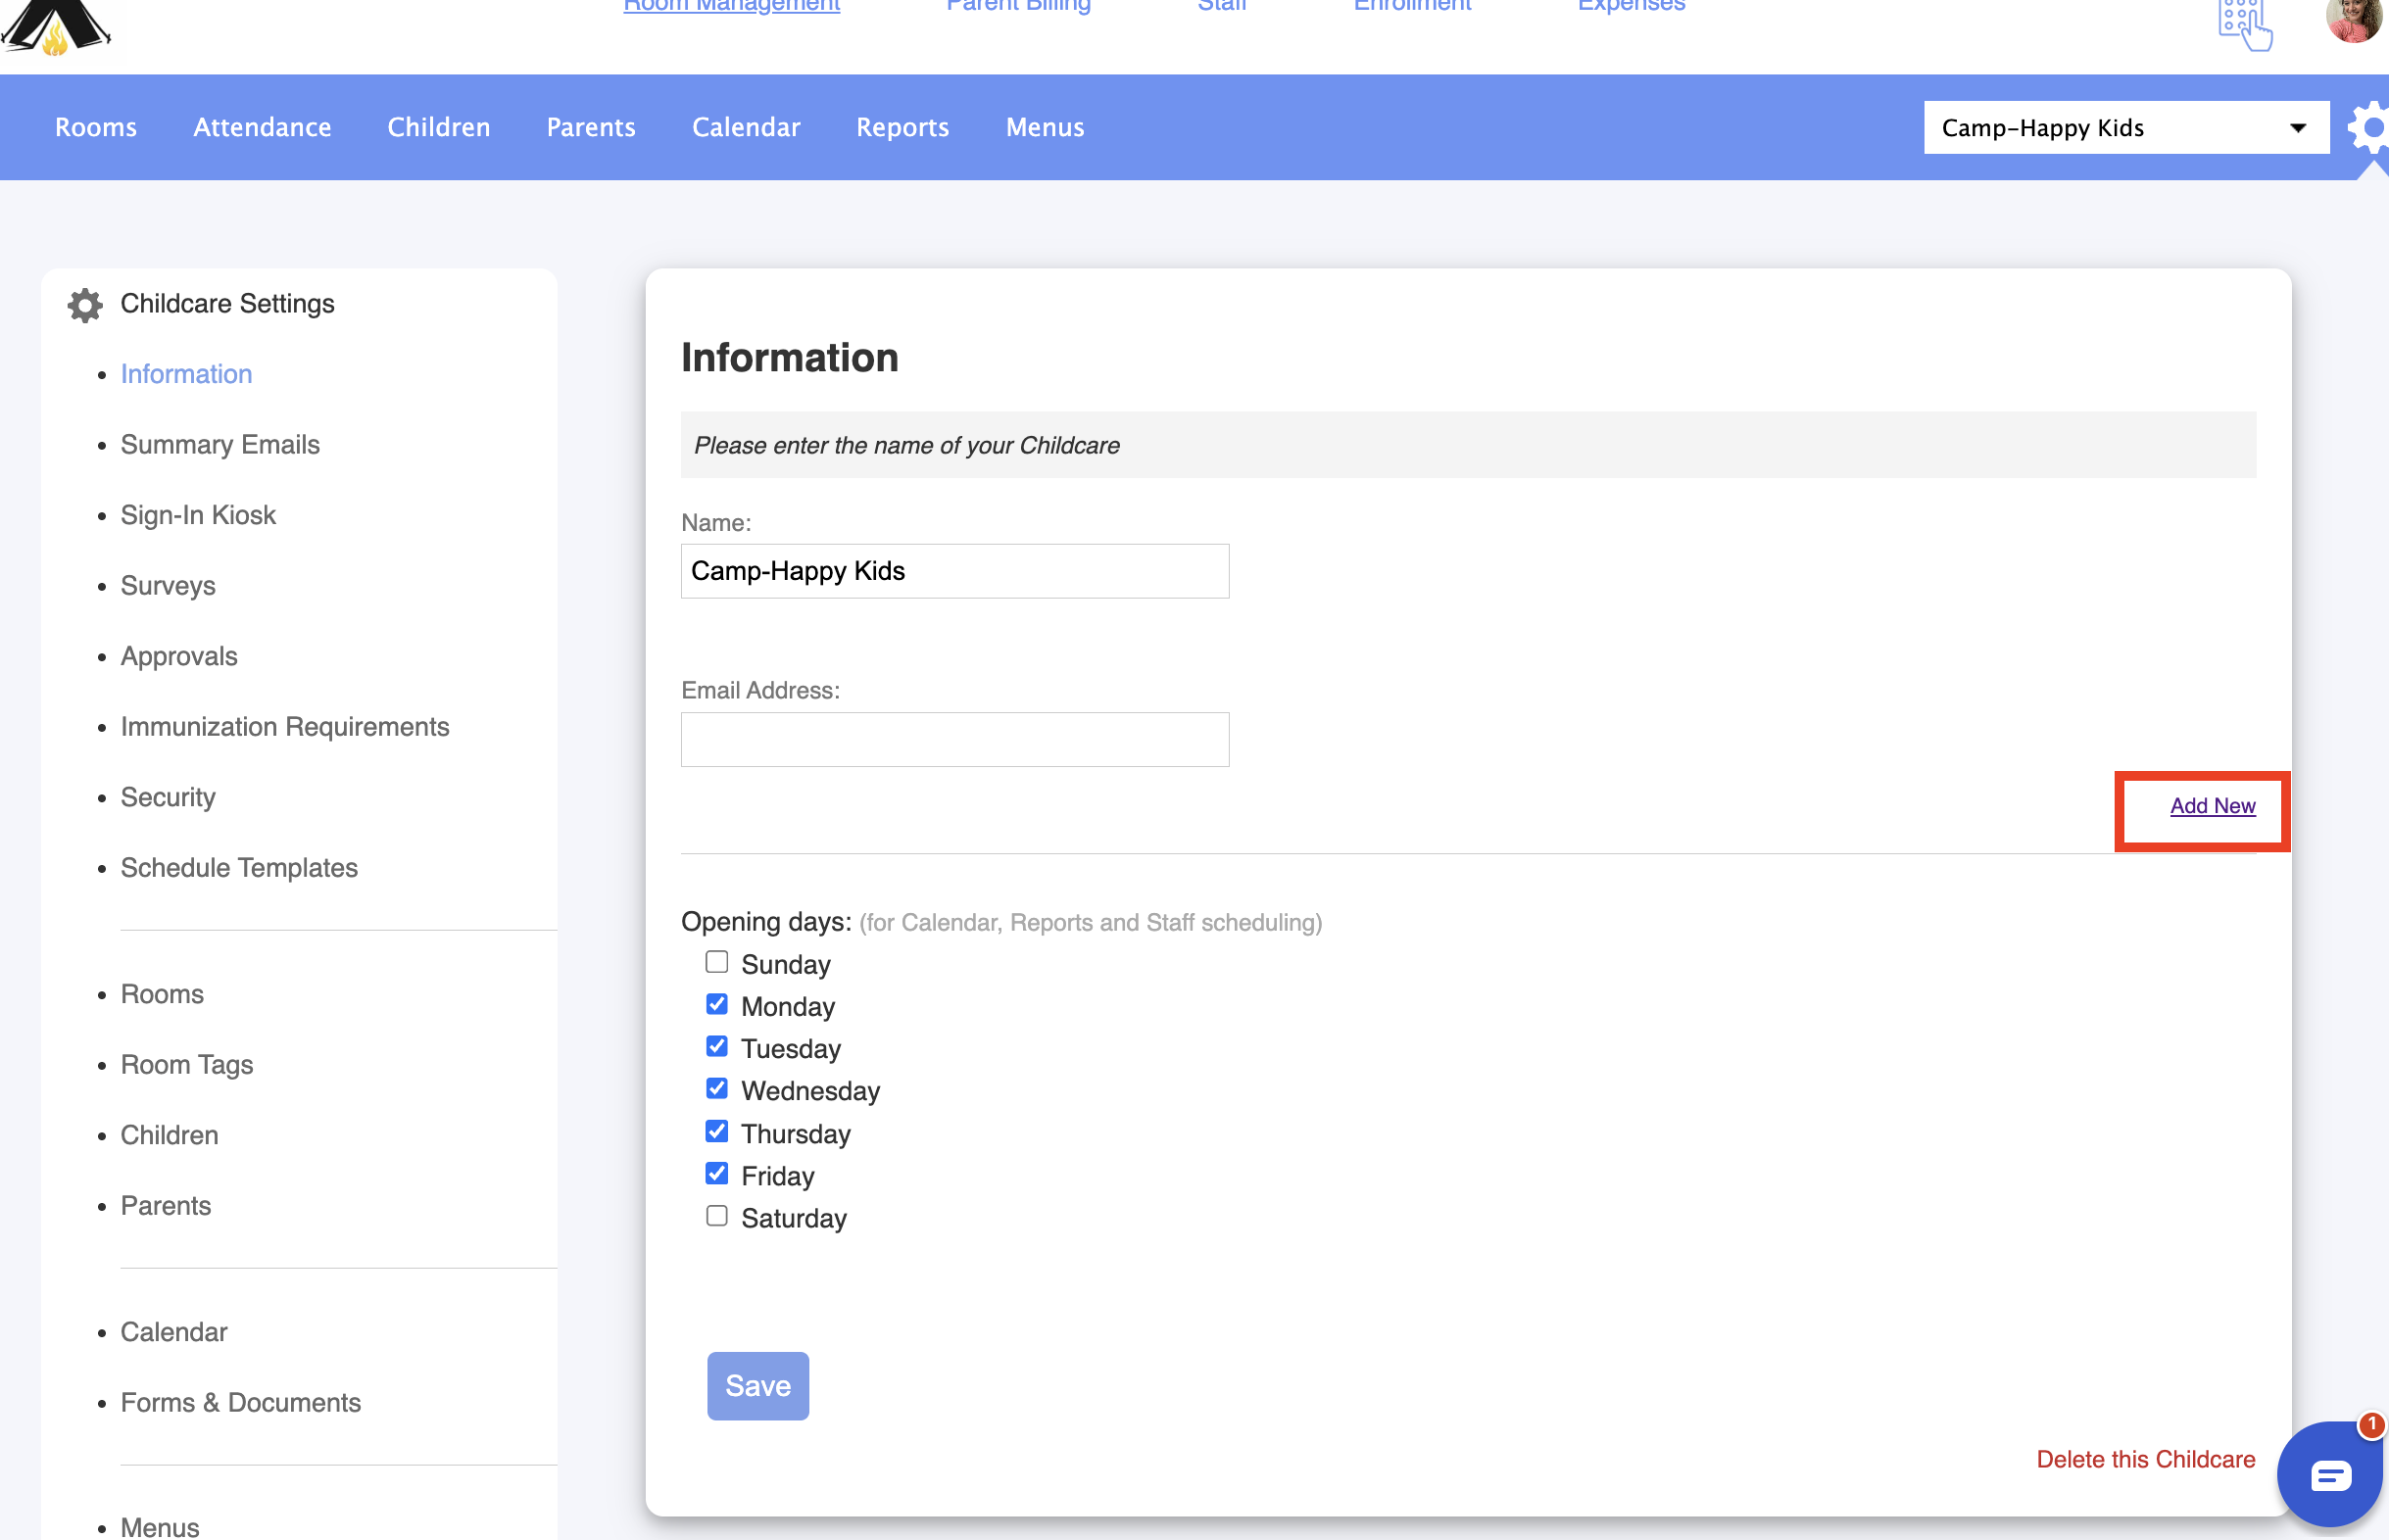Click Delete this Childcare link
Viewport: 2389px width, 1540px height.
[2145, 1459]
